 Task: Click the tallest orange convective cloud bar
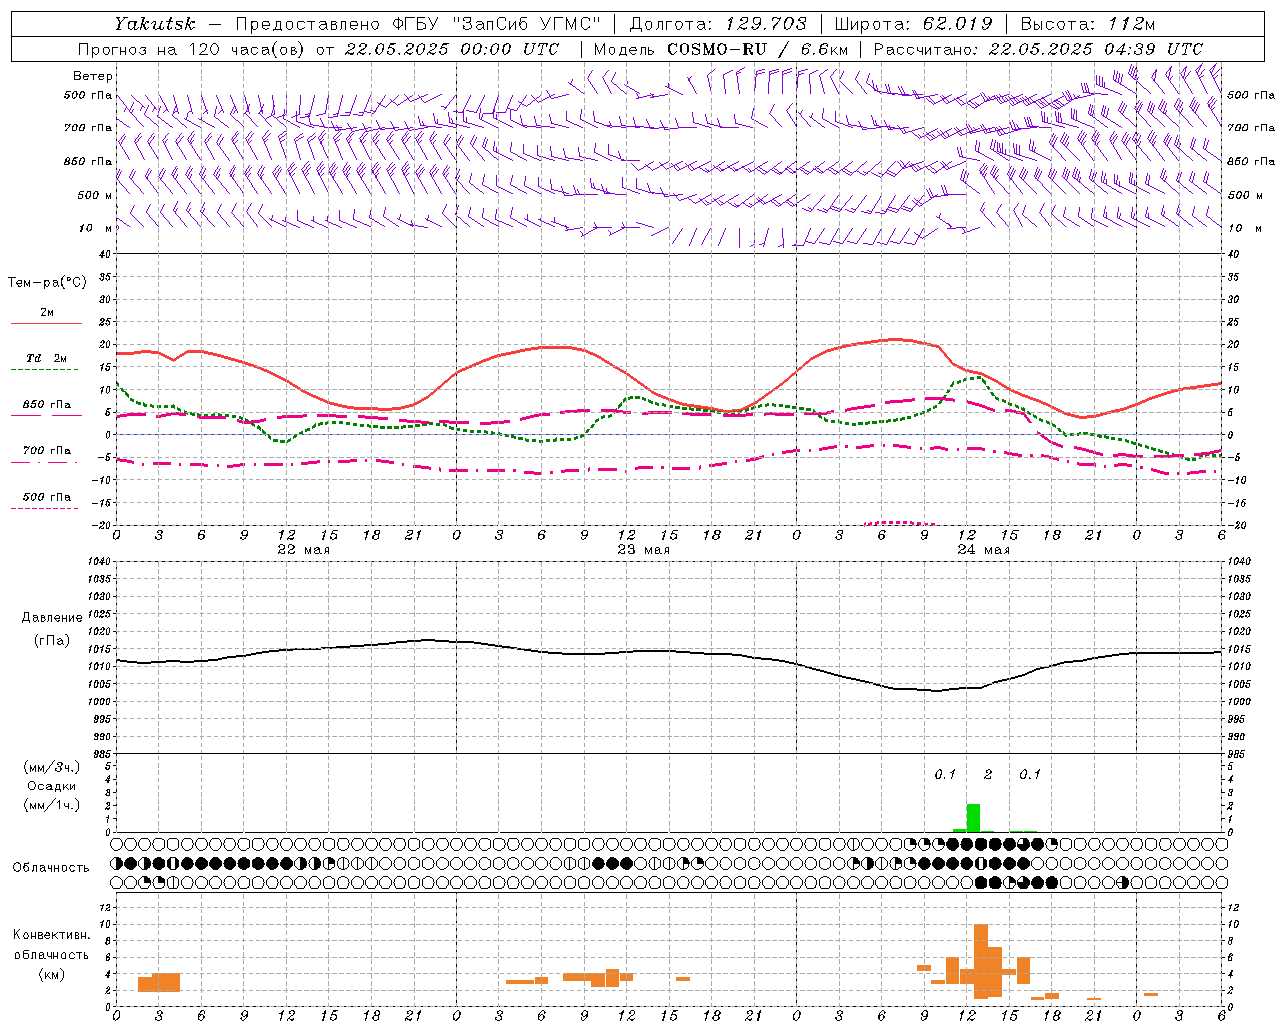(x=981, y=961)
